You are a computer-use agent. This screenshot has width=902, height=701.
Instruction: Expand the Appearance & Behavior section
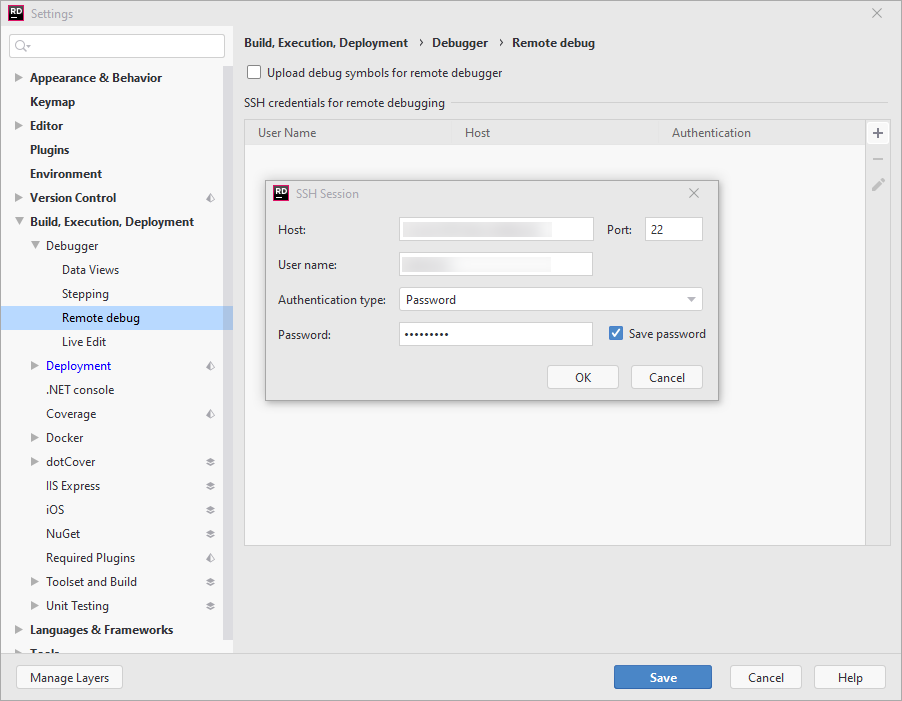coord(17,77)
